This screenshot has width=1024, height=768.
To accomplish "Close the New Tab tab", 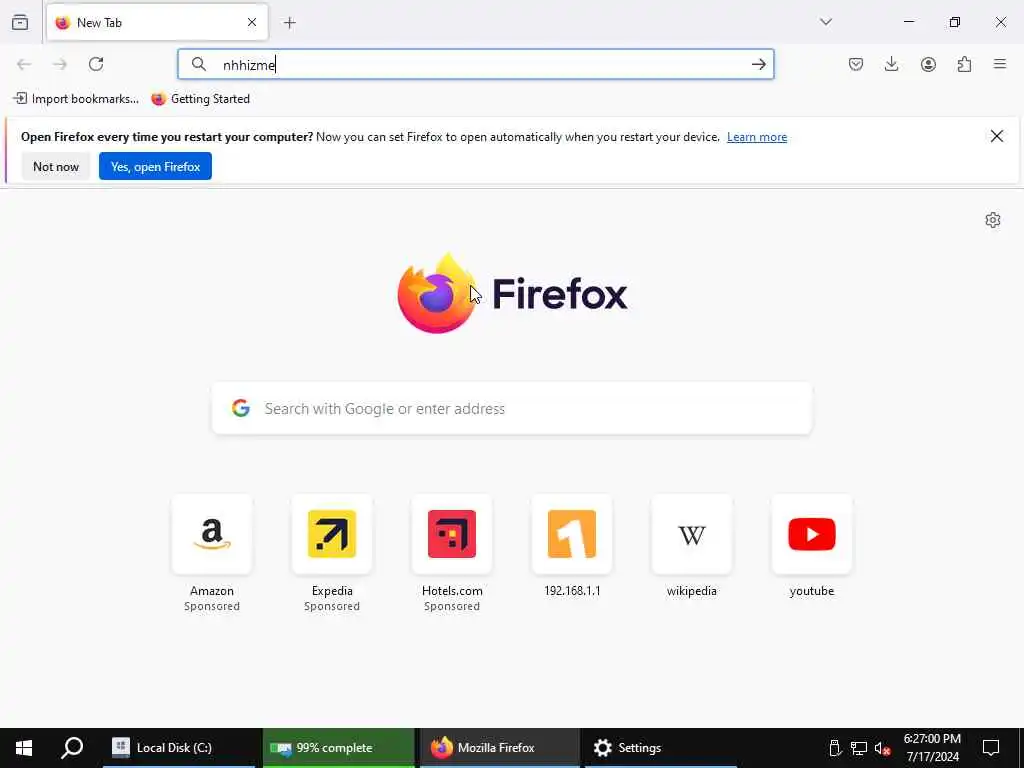I will [x=252, y=22].
